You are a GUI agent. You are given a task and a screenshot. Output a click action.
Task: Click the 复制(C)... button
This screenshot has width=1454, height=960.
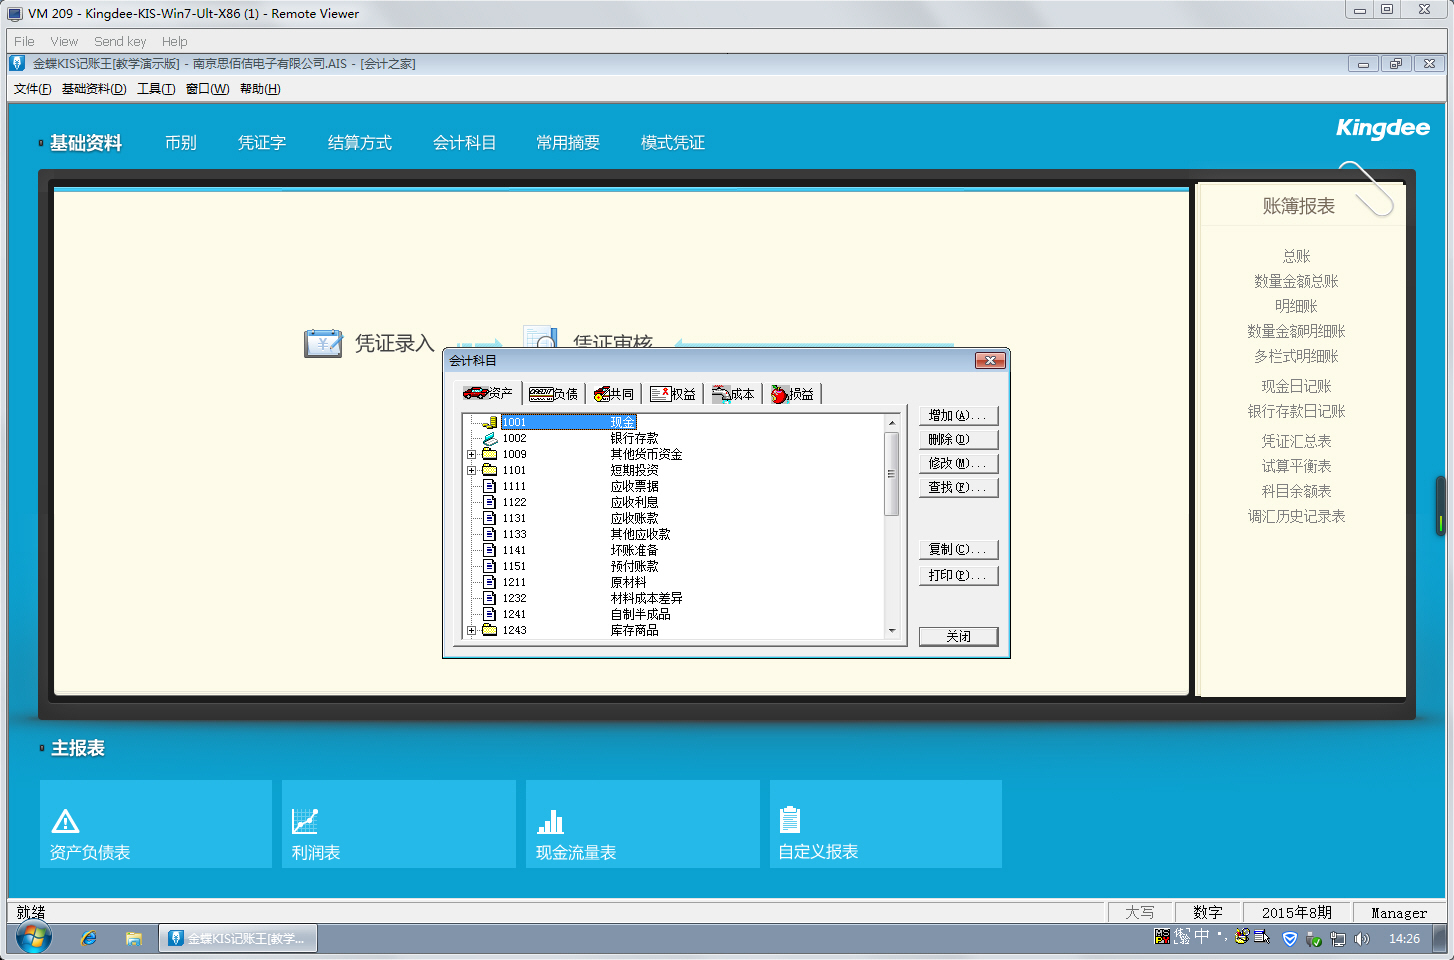[x=958, y=549]
